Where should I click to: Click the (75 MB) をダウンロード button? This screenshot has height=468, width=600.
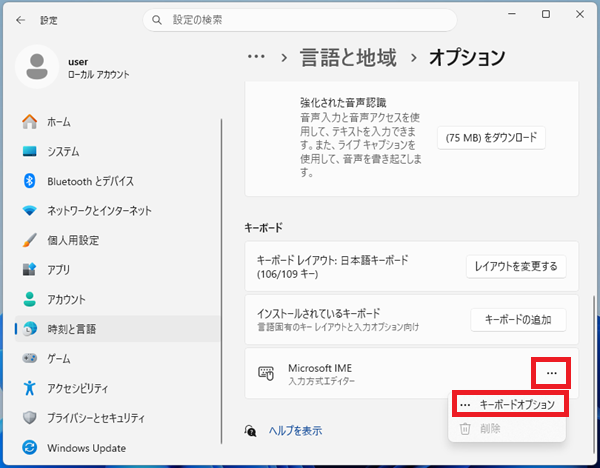[x=491, y=137]
